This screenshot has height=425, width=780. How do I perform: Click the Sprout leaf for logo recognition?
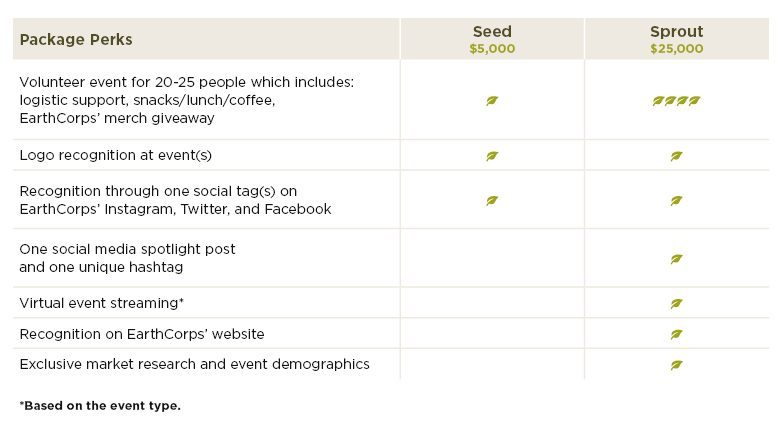[676, 156]
